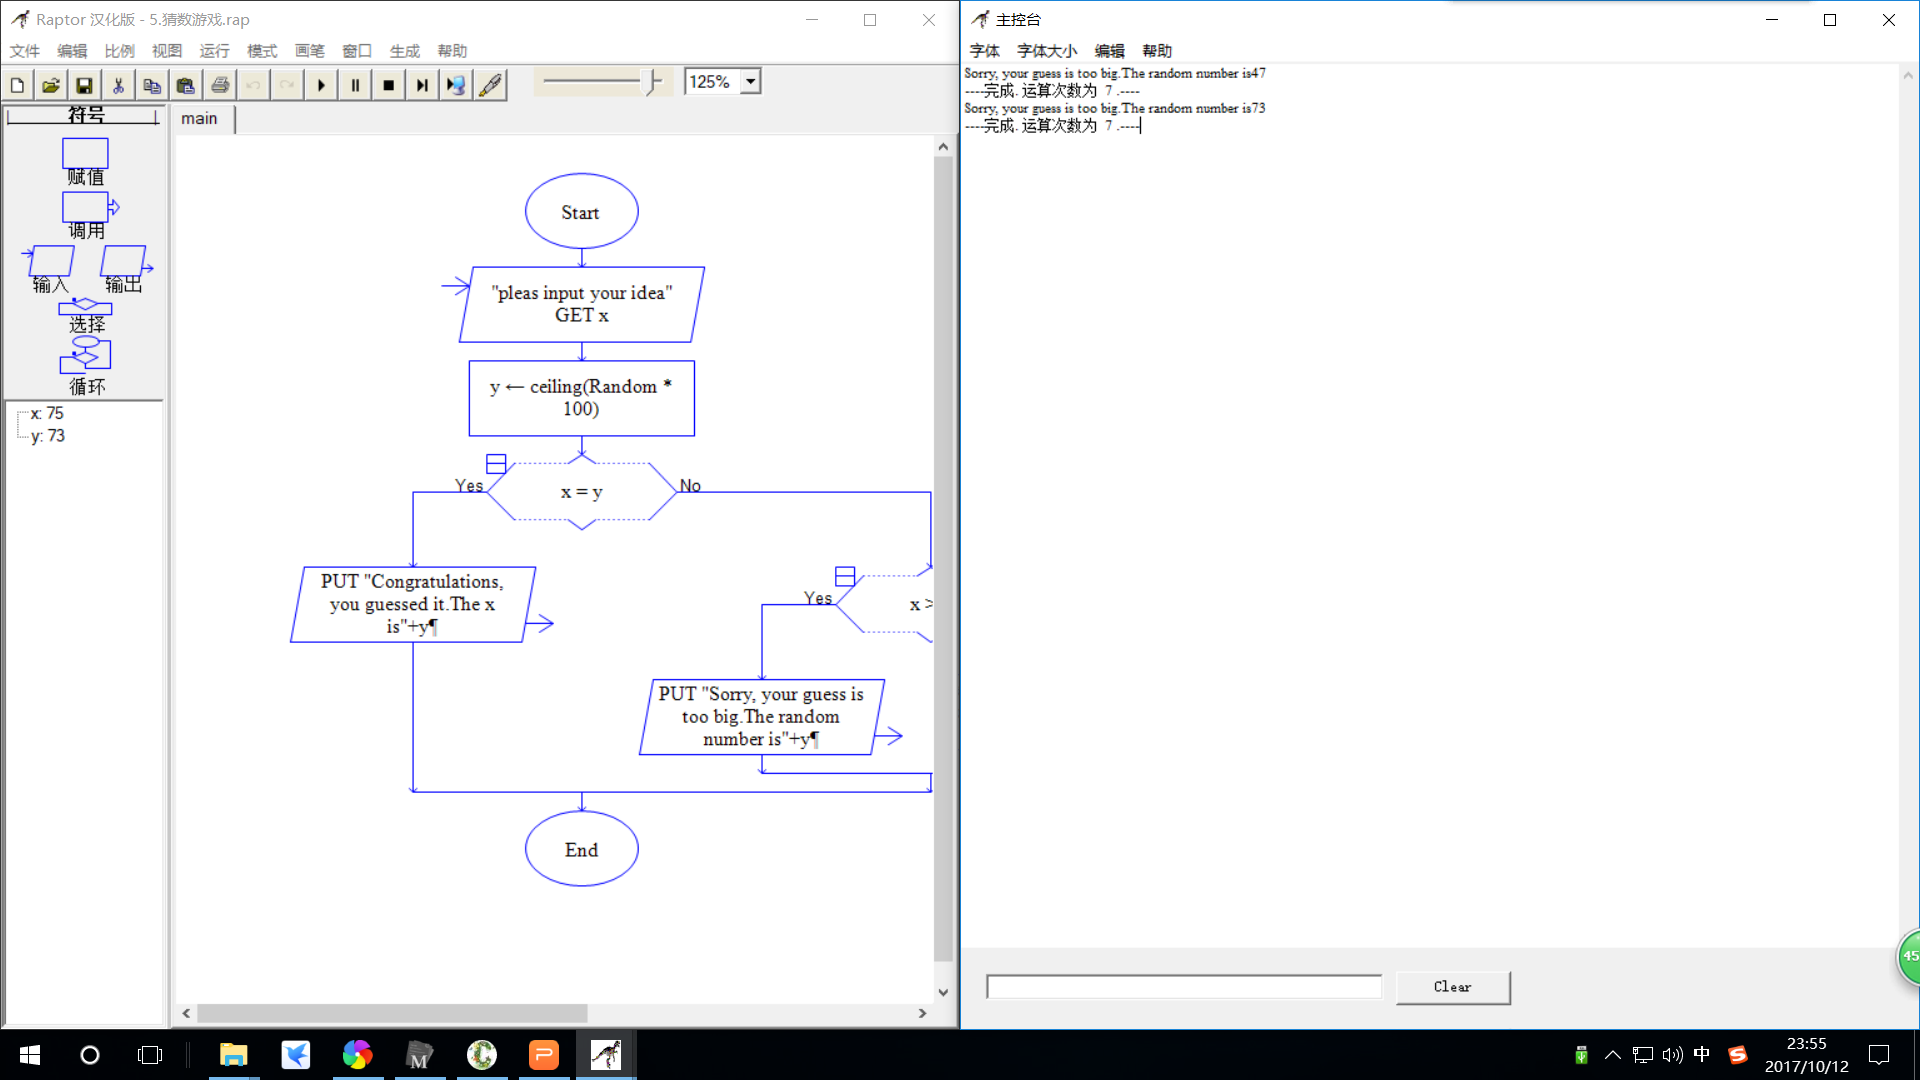Open Cortana search circle in taskbar
Viewport: 1920px width, 1080px height.
tap(90, 1055)
